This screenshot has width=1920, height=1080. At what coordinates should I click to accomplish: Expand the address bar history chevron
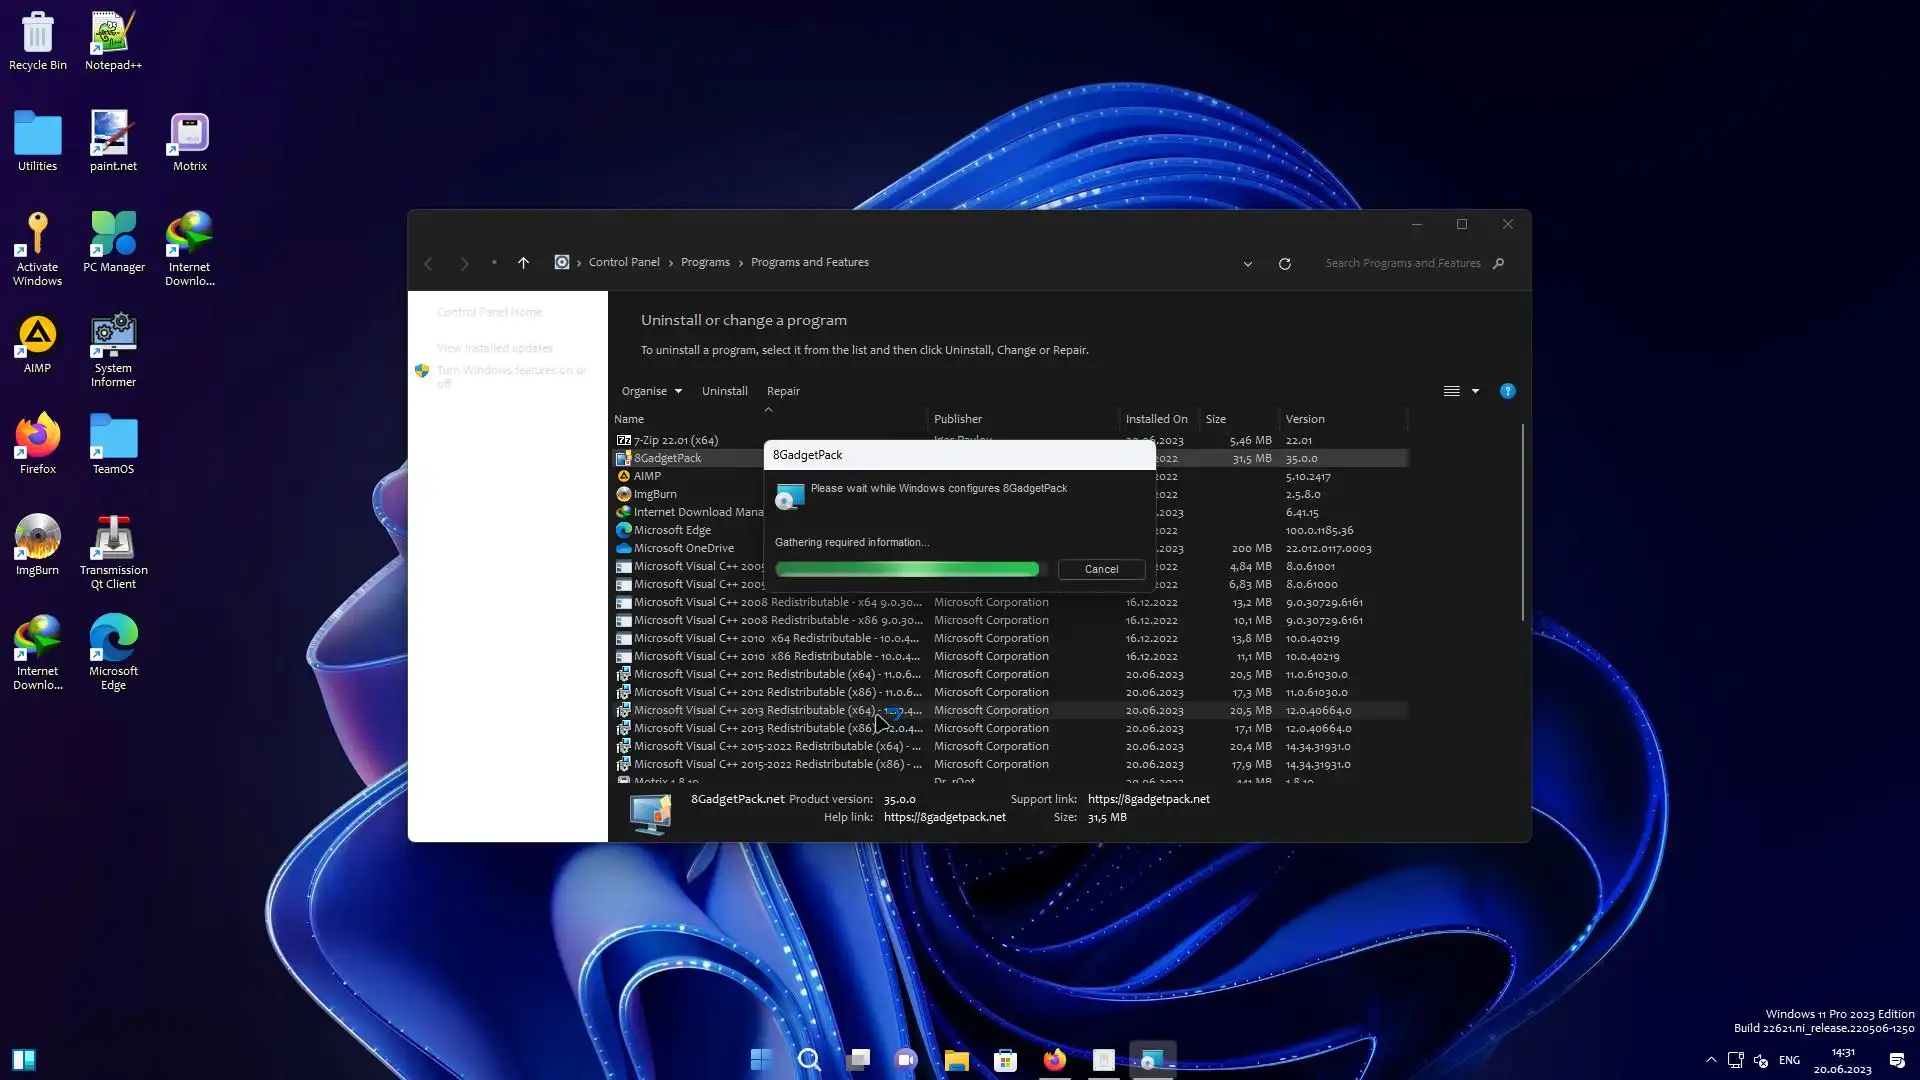1247,264
